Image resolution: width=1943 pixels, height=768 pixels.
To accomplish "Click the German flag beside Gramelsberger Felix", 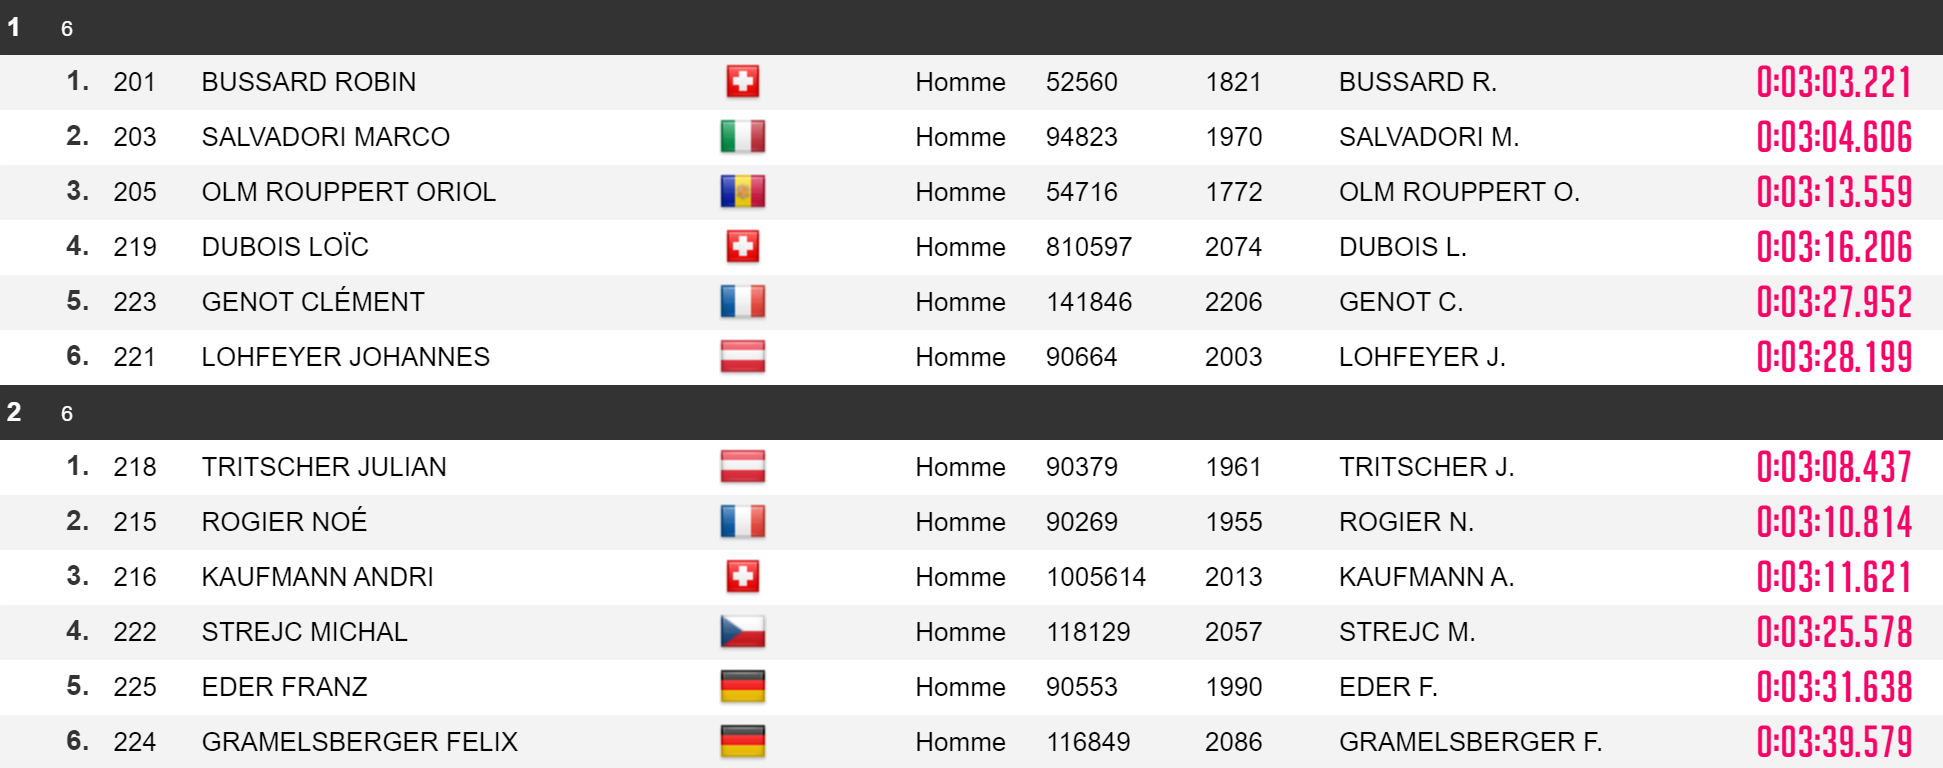I will pyautogui.click(x=742, y=742).
